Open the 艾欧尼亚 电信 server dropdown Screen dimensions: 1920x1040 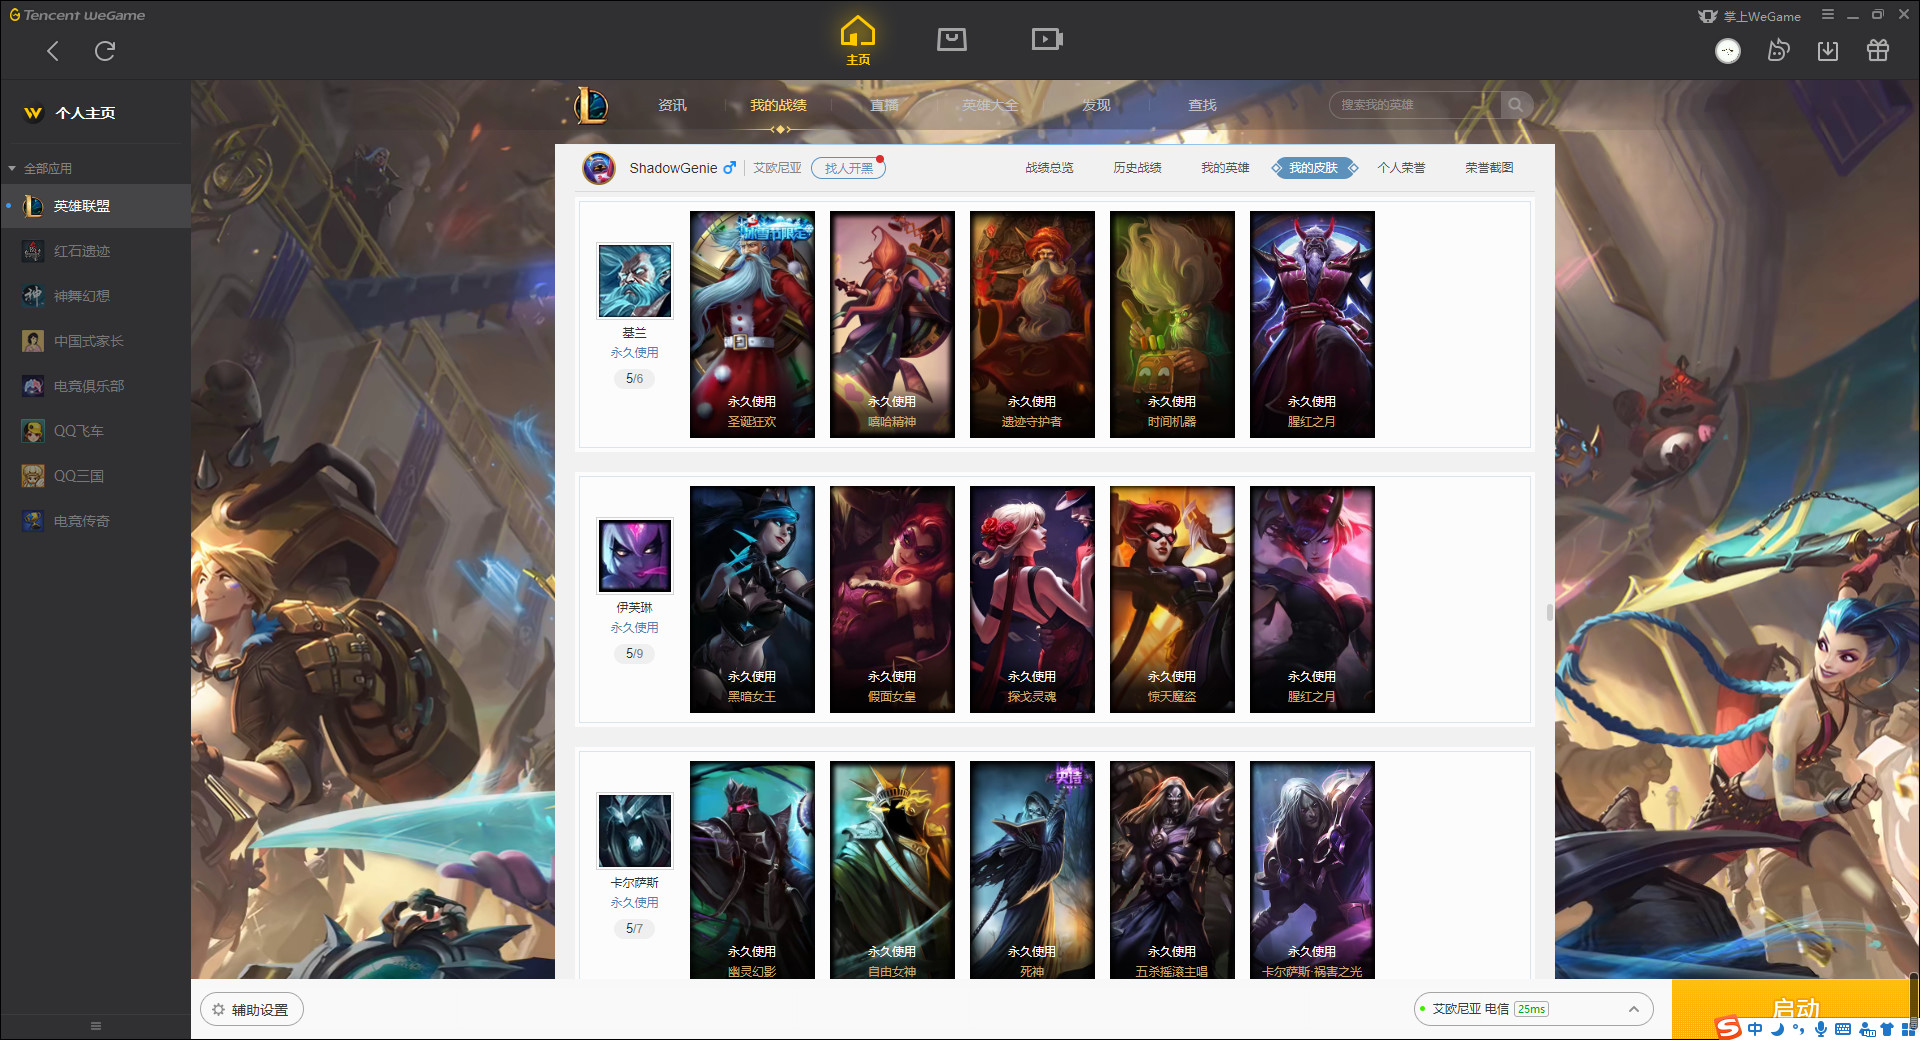coord(1533,1009)
